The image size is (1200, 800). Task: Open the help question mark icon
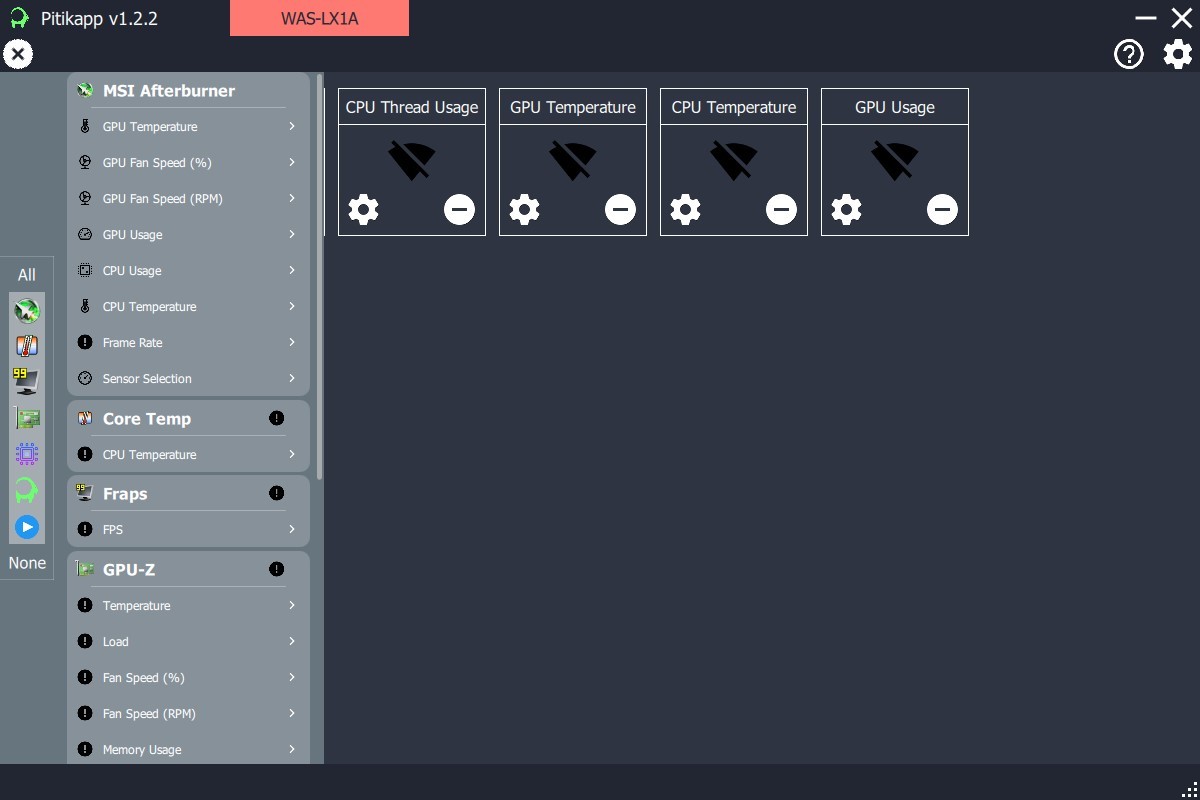click(x=1129, y=54)
